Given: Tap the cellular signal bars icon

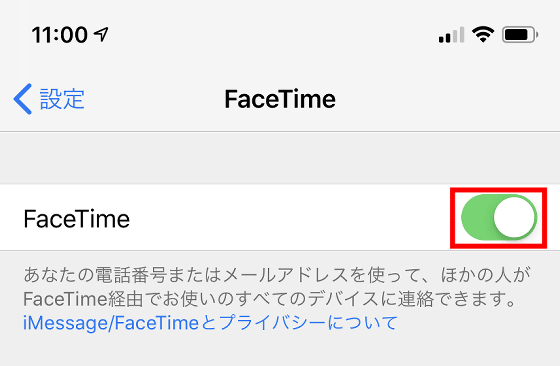Looking at the screenshot, I should (451, 35).
